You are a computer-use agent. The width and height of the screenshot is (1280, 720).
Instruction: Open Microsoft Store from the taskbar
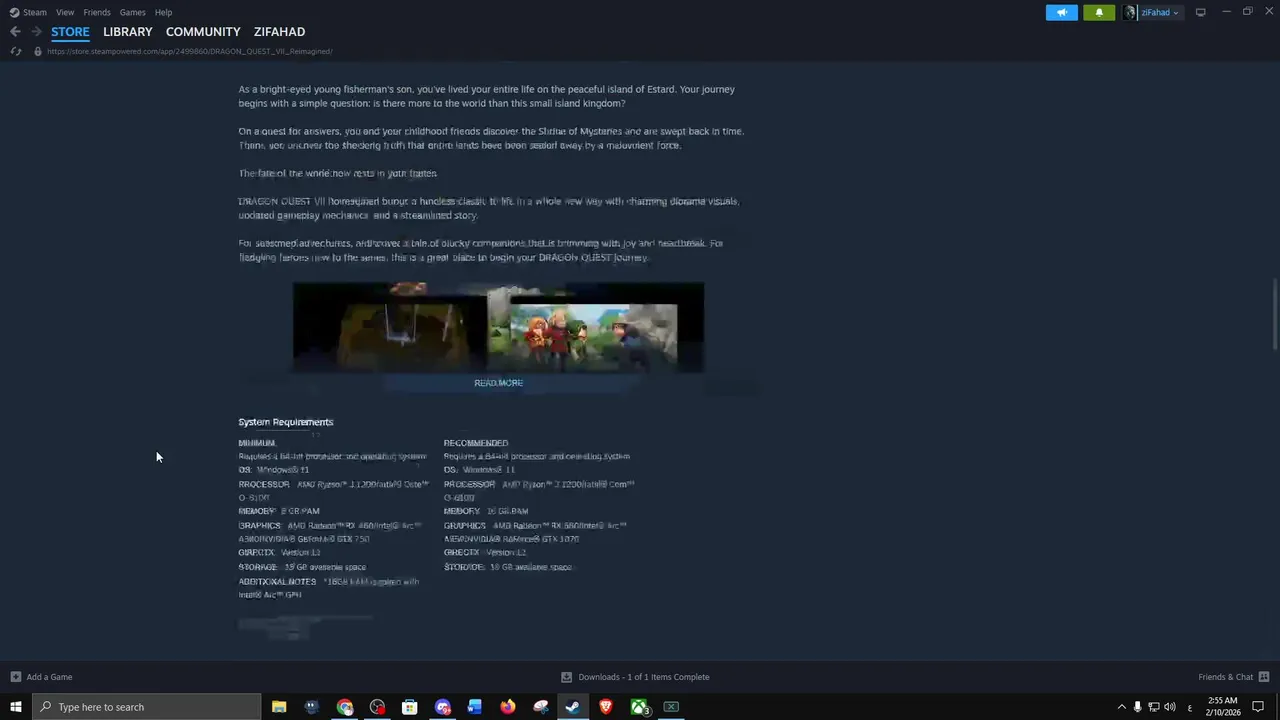point(410,707)
